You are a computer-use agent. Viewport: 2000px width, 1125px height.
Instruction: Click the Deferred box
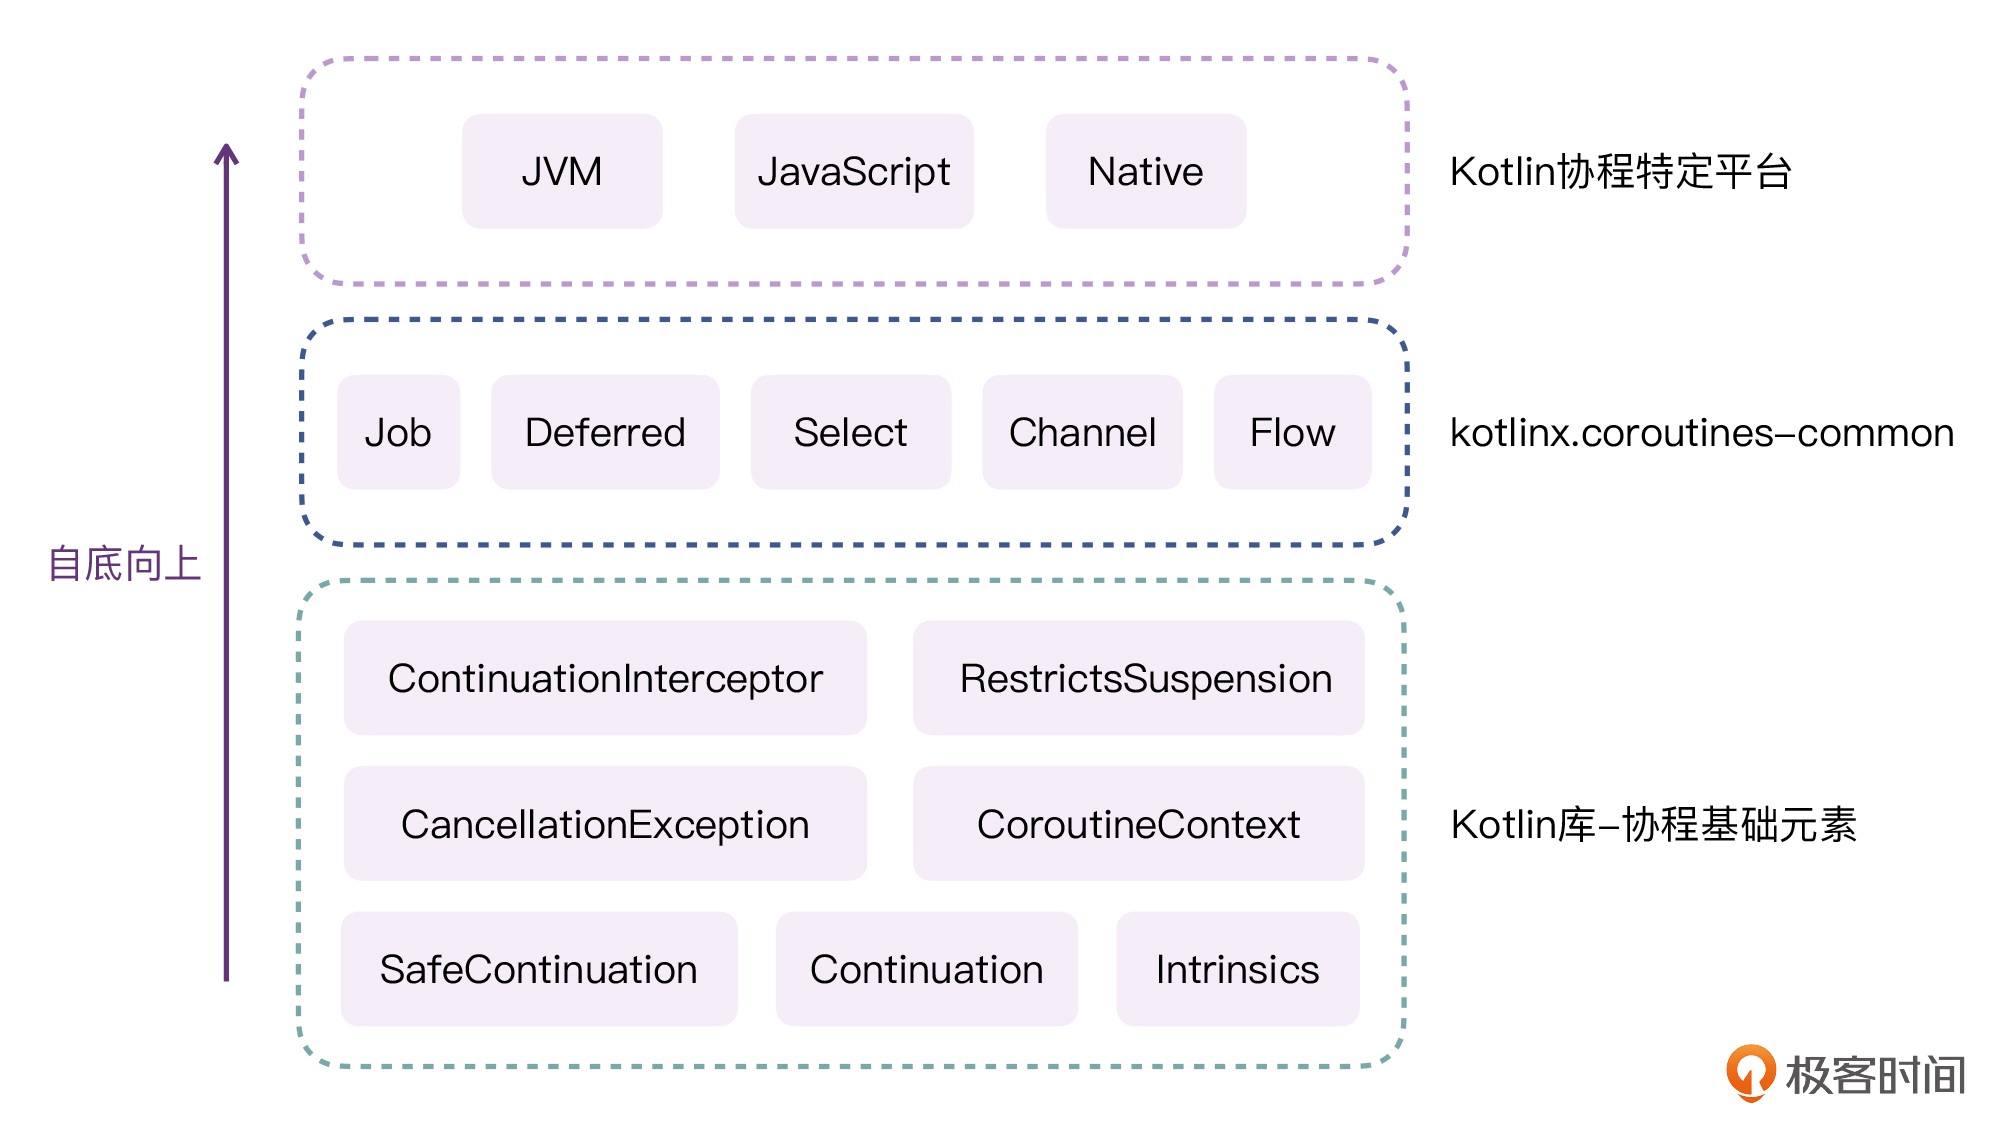[605, 432]
